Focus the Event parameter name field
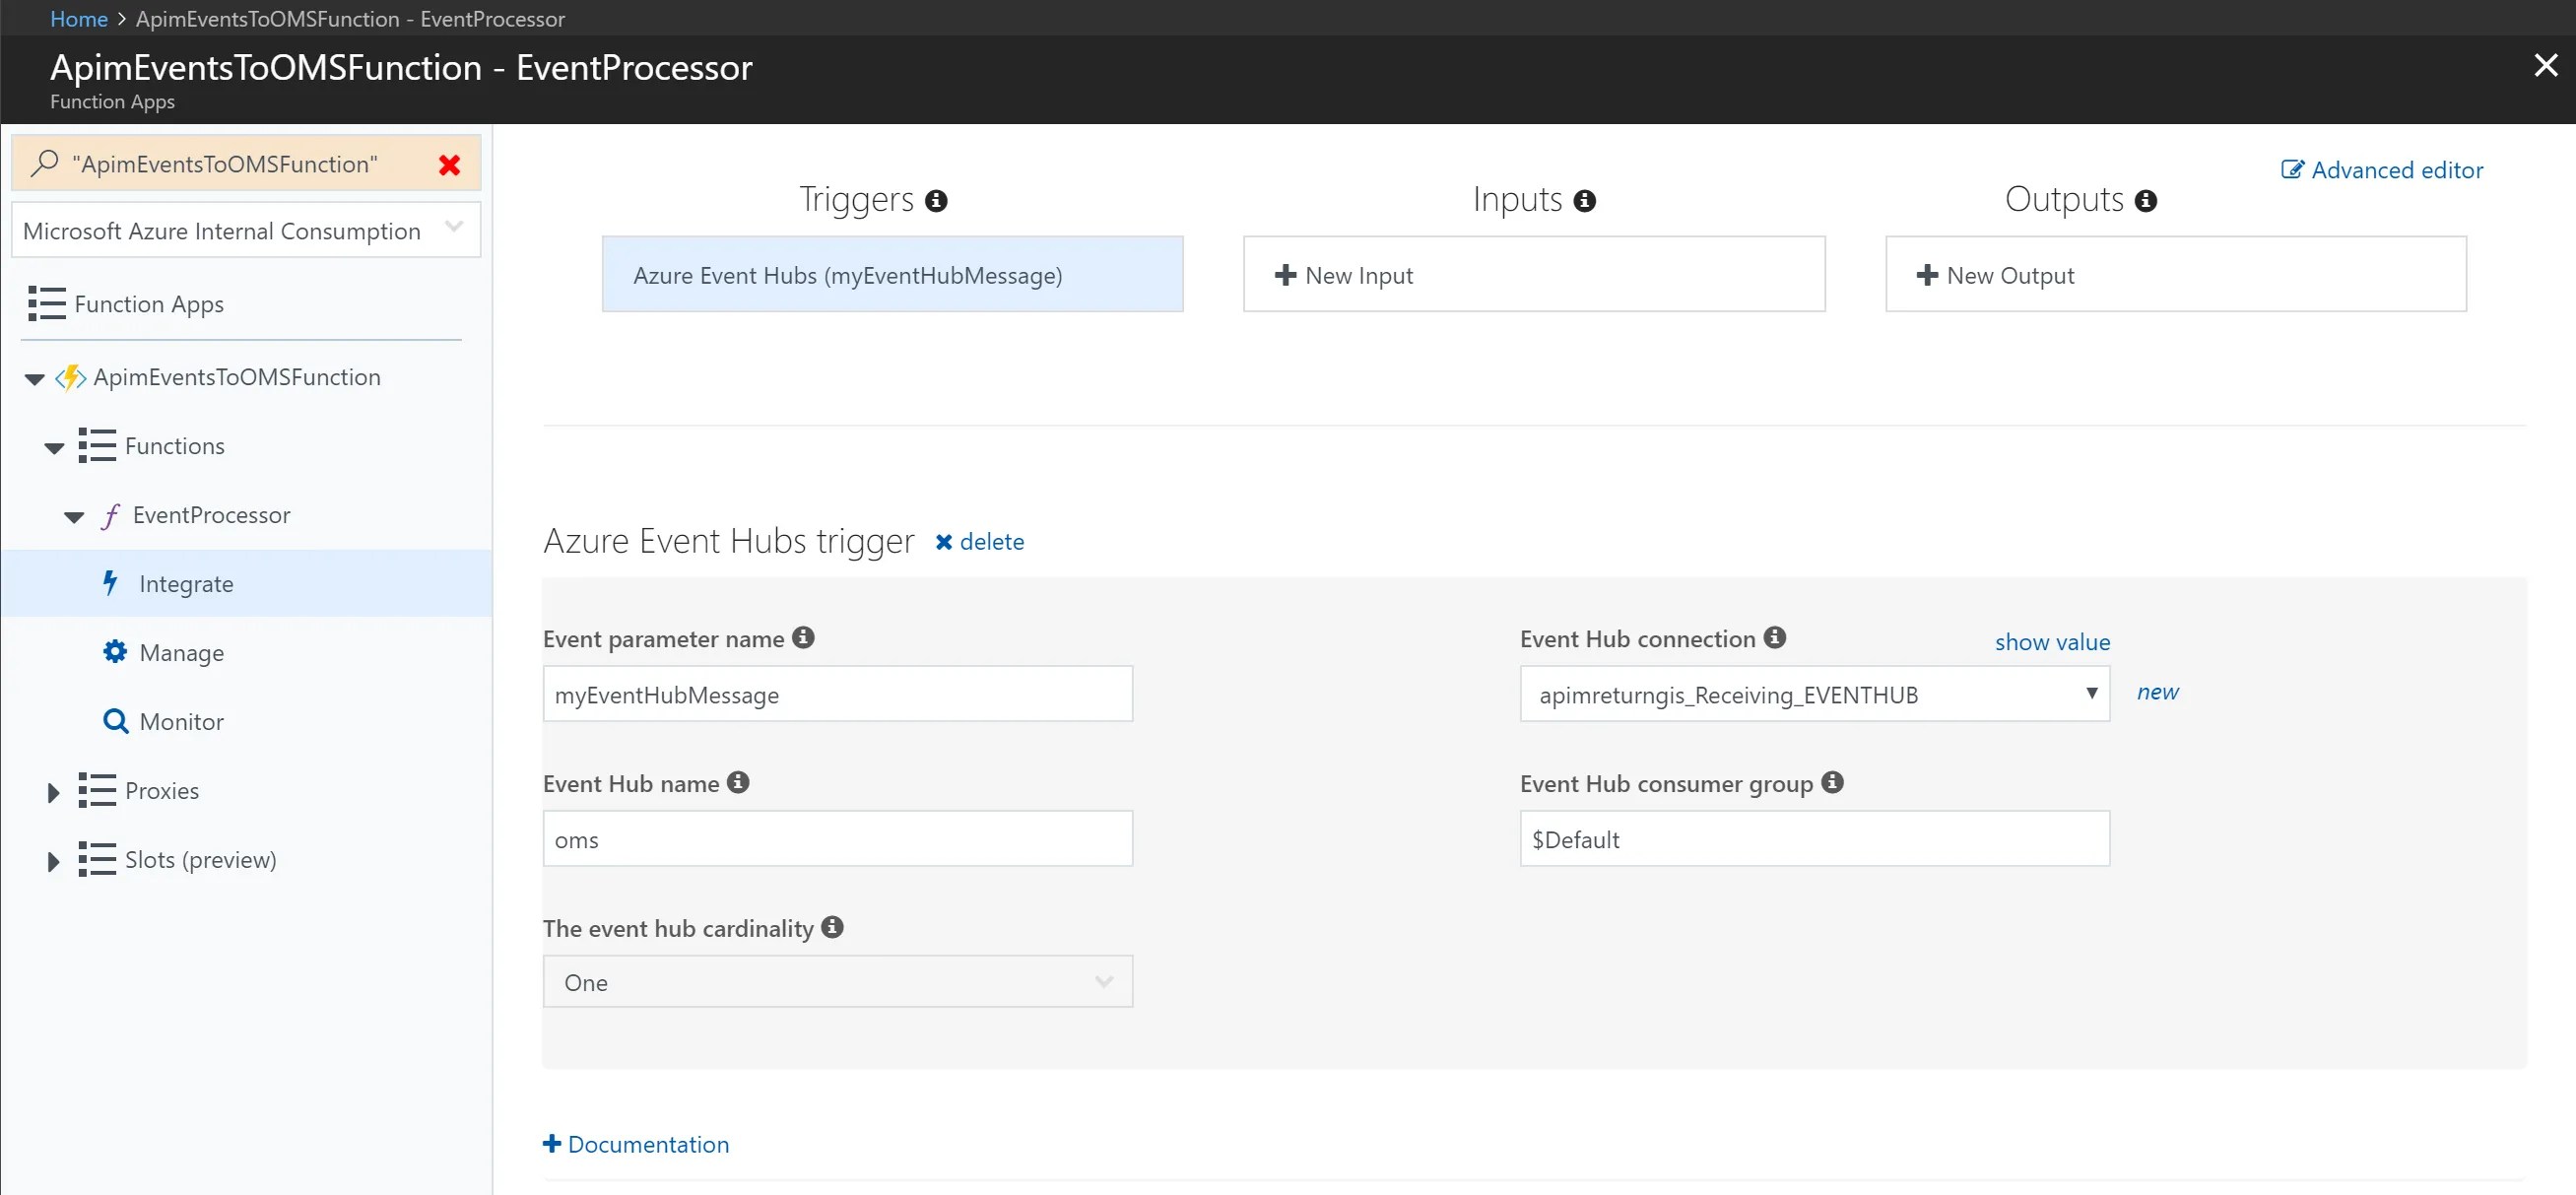Image resolution: width=2576 pixels, height=1195 pixels. pos(838,694)
